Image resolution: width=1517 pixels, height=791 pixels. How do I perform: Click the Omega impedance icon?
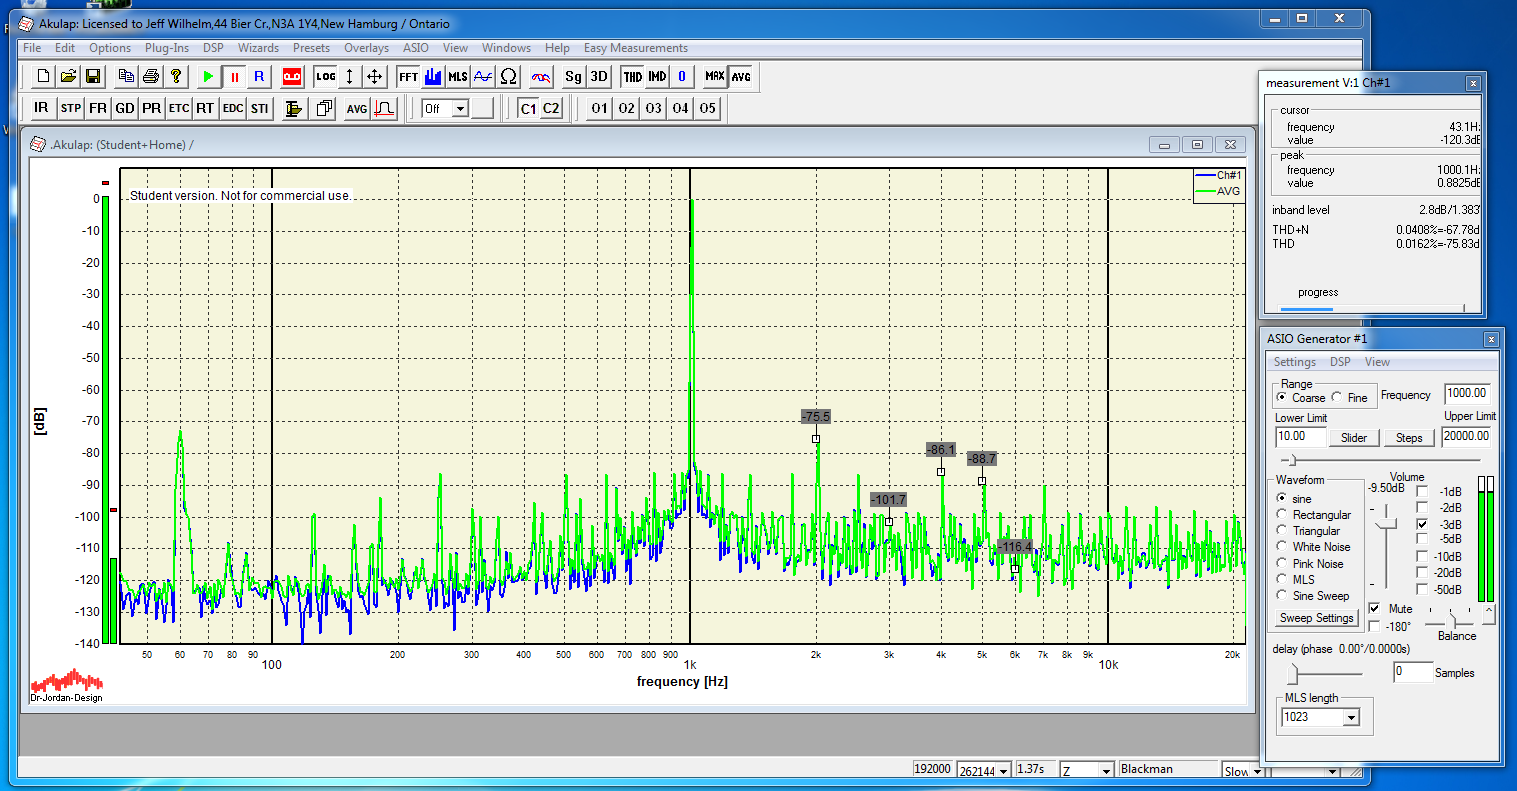click(x=508, y=76)
